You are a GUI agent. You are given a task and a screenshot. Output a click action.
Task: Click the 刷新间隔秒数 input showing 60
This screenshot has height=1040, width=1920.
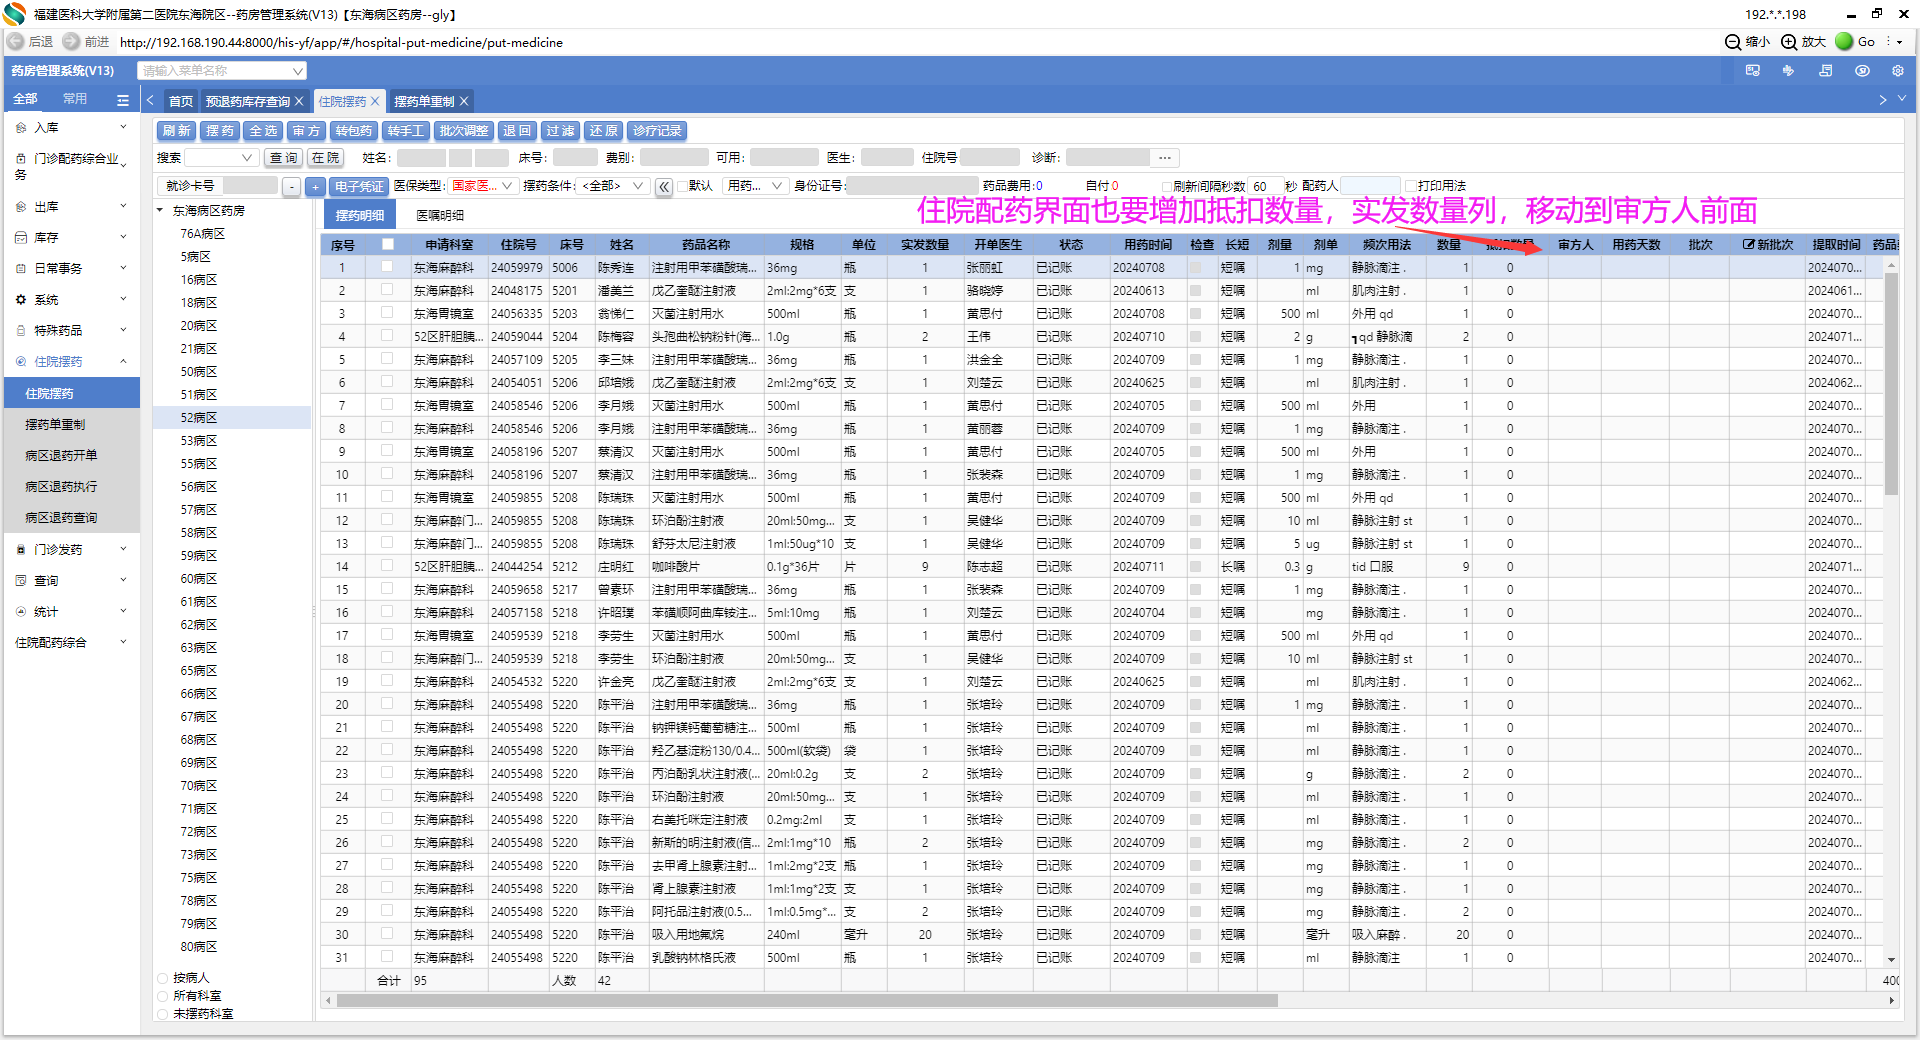click(x=1265, y=186)
